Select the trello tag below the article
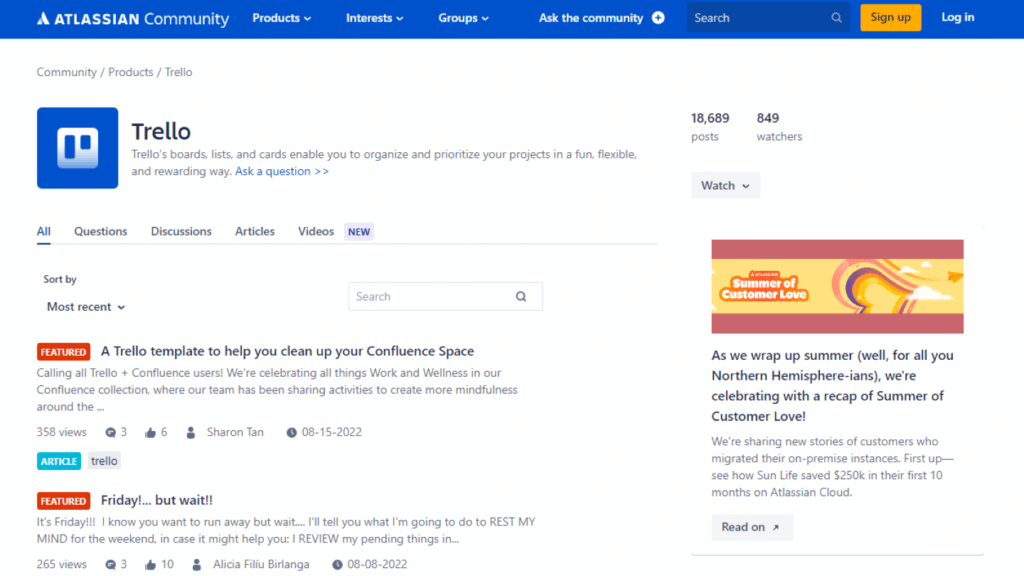The width and height of the screenshot is (1024, 576). tap(103, 461)
